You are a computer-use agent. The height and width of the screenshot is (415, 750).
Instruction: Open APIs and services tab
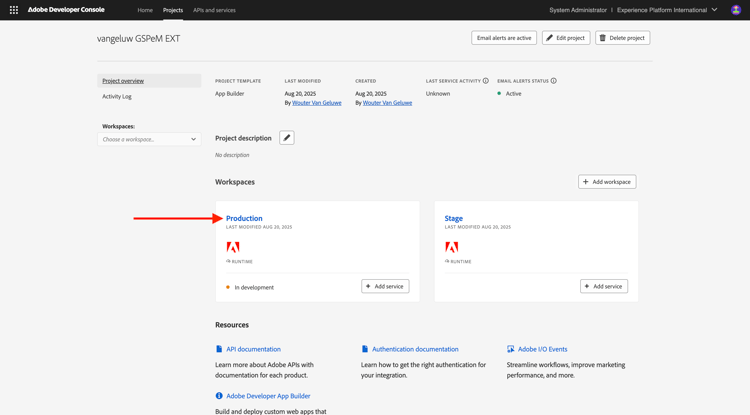[x=214, y=10]
